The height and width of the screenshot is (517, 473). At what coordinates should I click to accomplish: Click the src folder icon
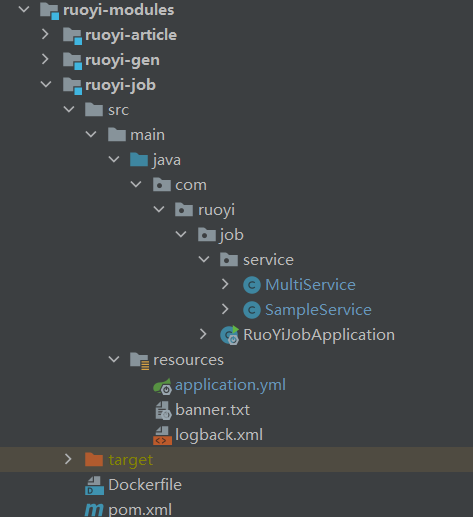click(x=94, y=110)
